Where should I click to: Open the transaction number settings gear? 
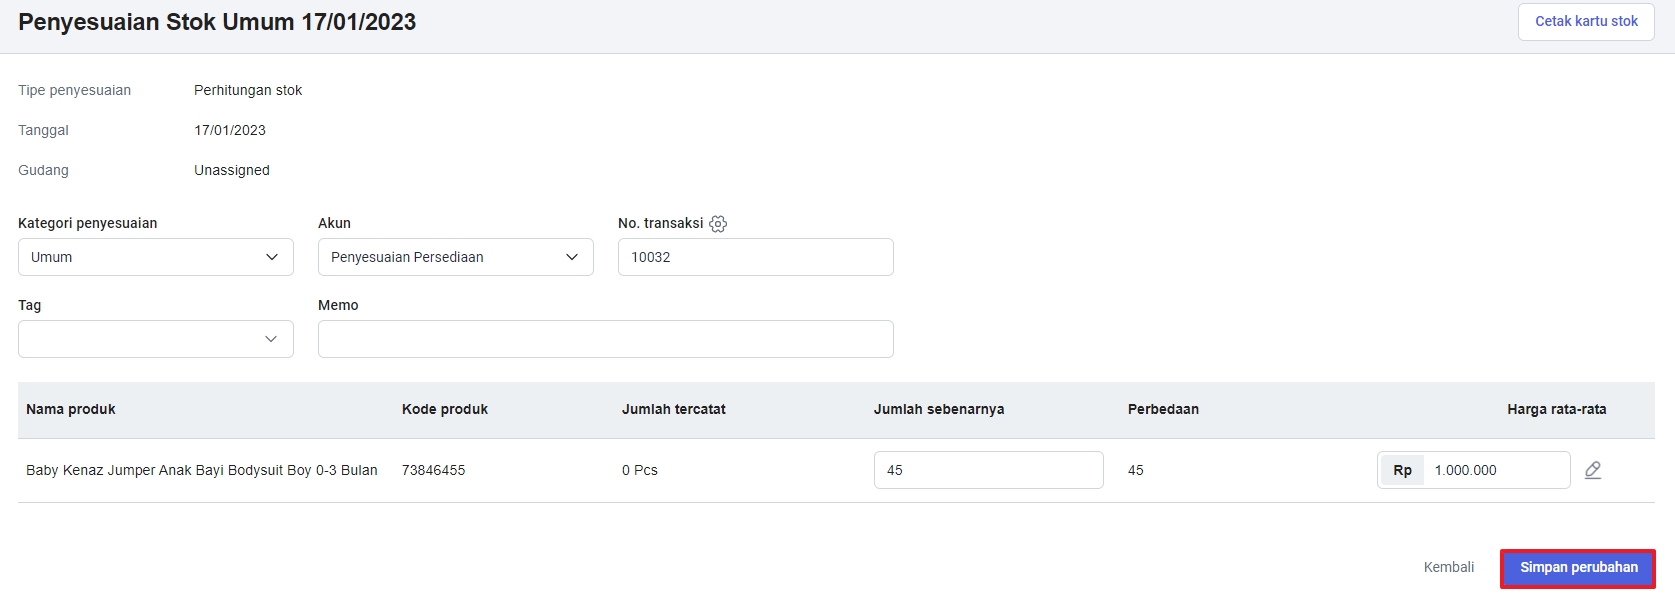(718, 224)
